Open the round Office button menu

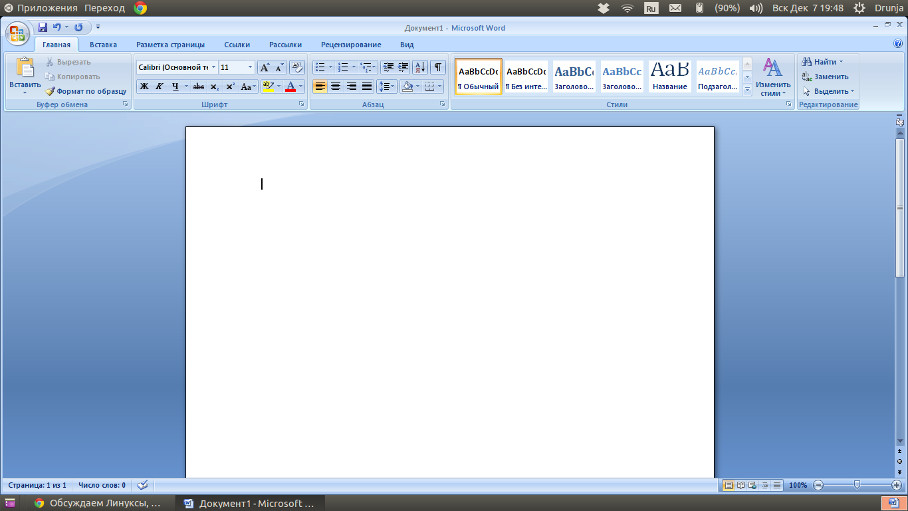[17, 33]
